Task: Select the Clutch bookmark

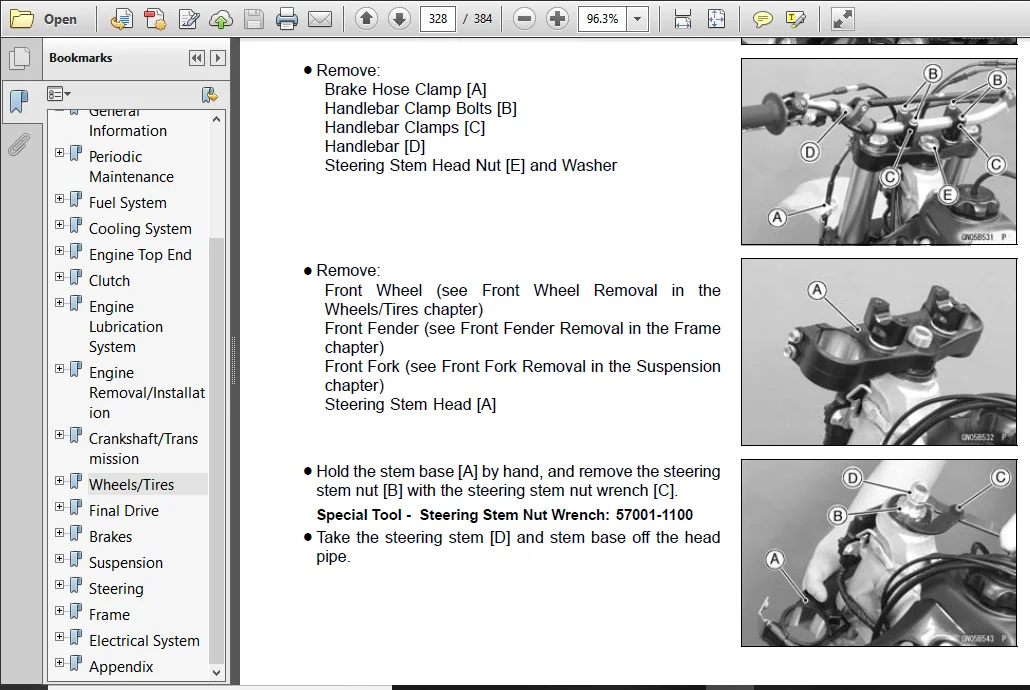Action: (109, 281)
